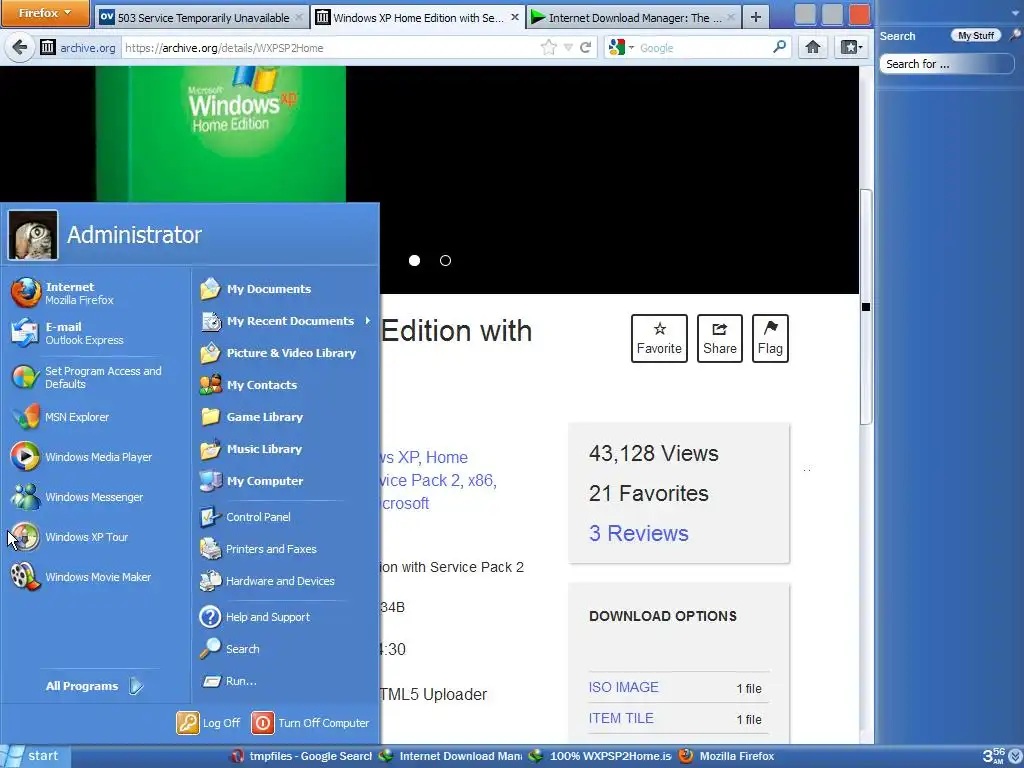Screen dimensions: 1024x768
Task: Open My Computer
Action: [252, 481]
